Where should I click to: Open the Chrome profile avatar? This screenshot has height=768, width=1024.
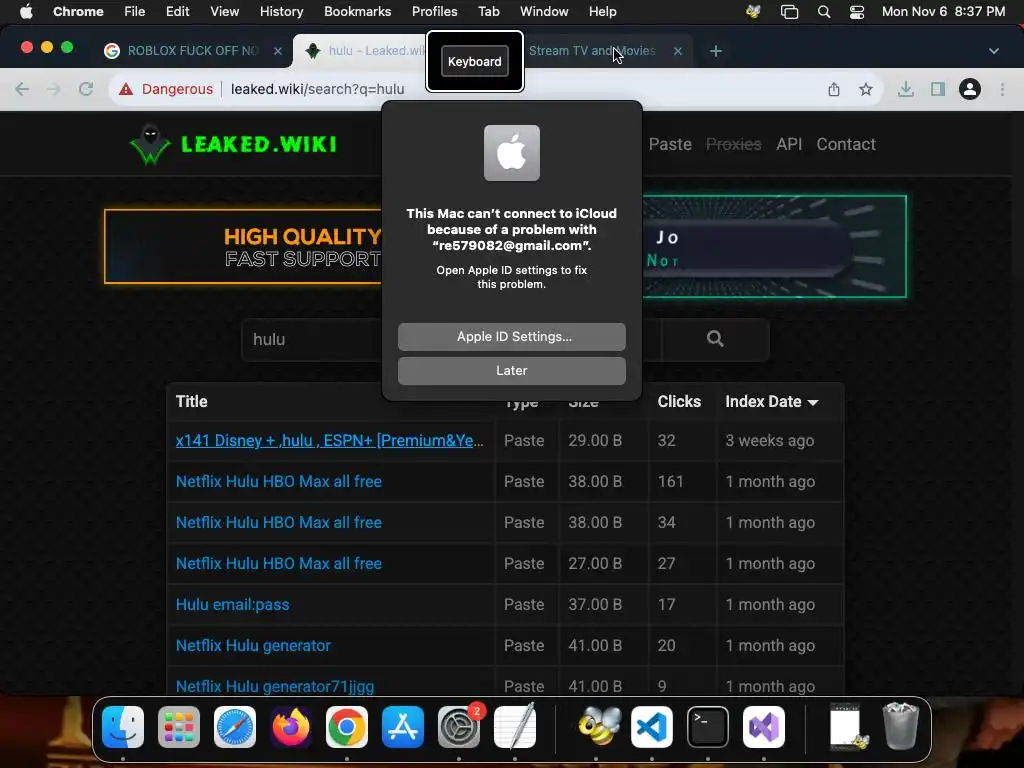pos(970,89)
